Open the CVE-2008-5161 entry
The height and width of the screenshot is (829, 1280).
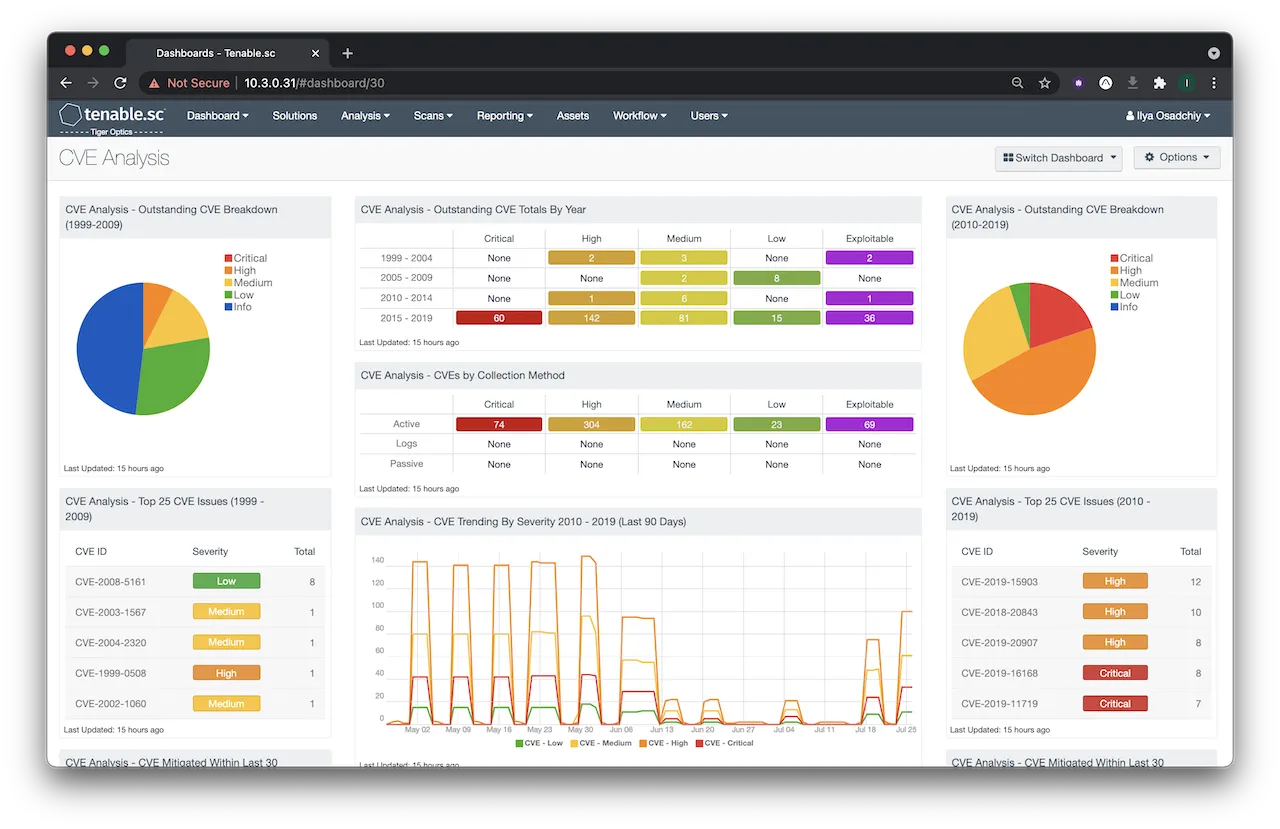110,581
